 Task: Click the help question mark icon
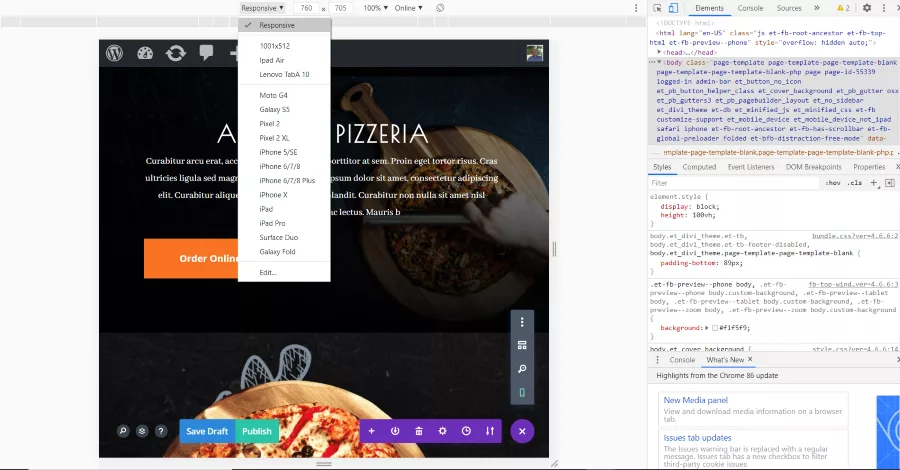(161, 431)
